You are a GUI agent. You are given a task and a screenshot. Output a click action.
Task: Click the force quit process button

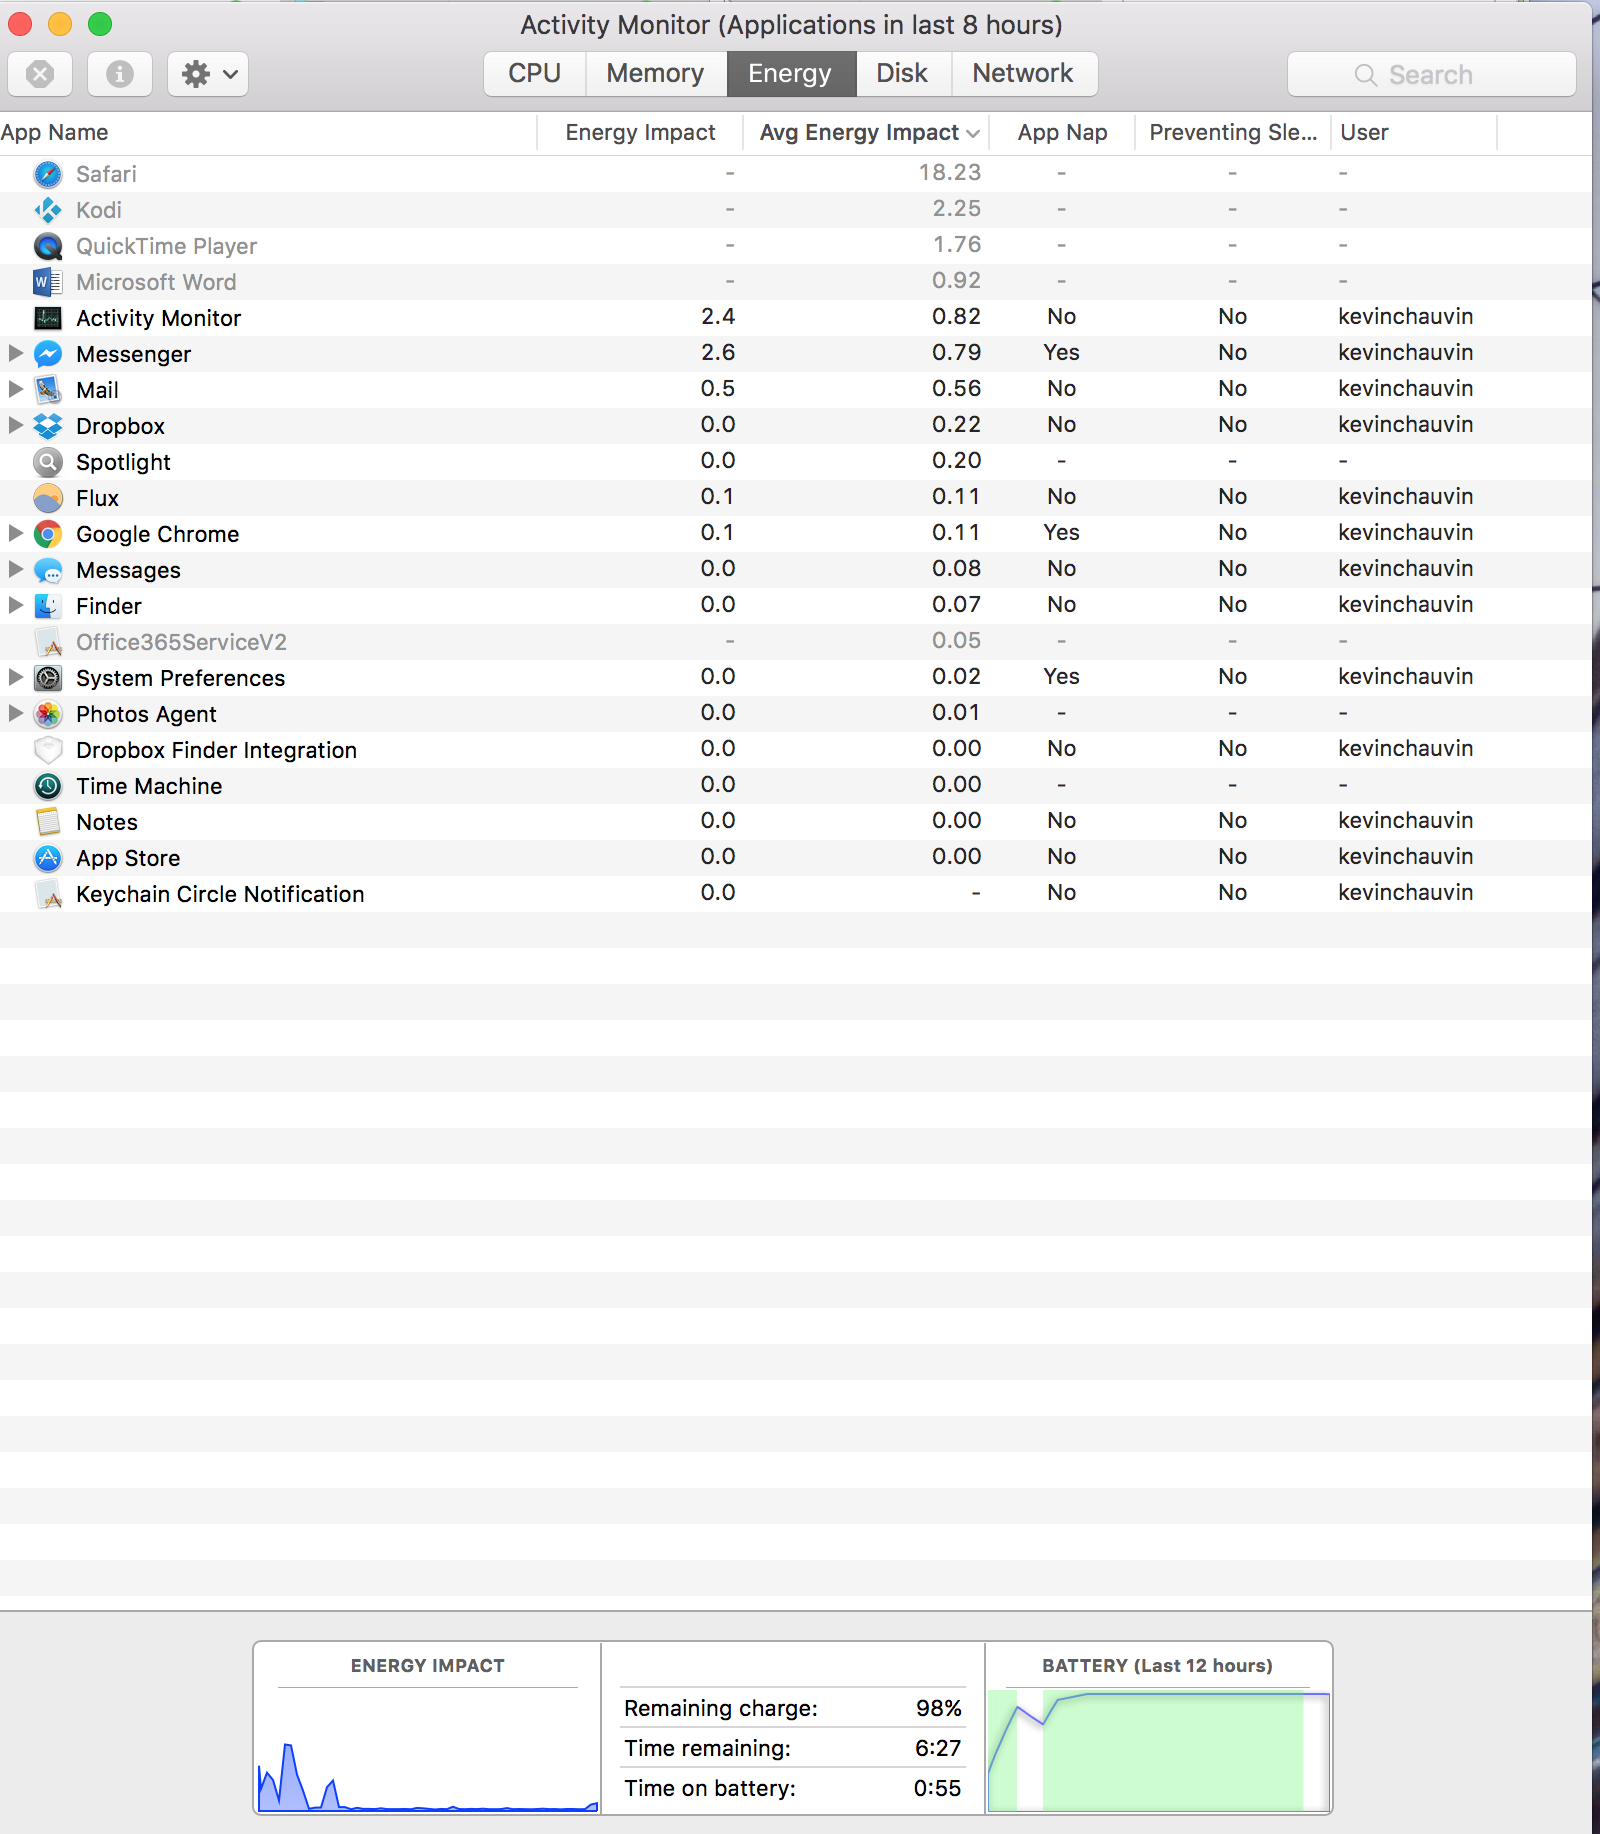tap(40, 74)
